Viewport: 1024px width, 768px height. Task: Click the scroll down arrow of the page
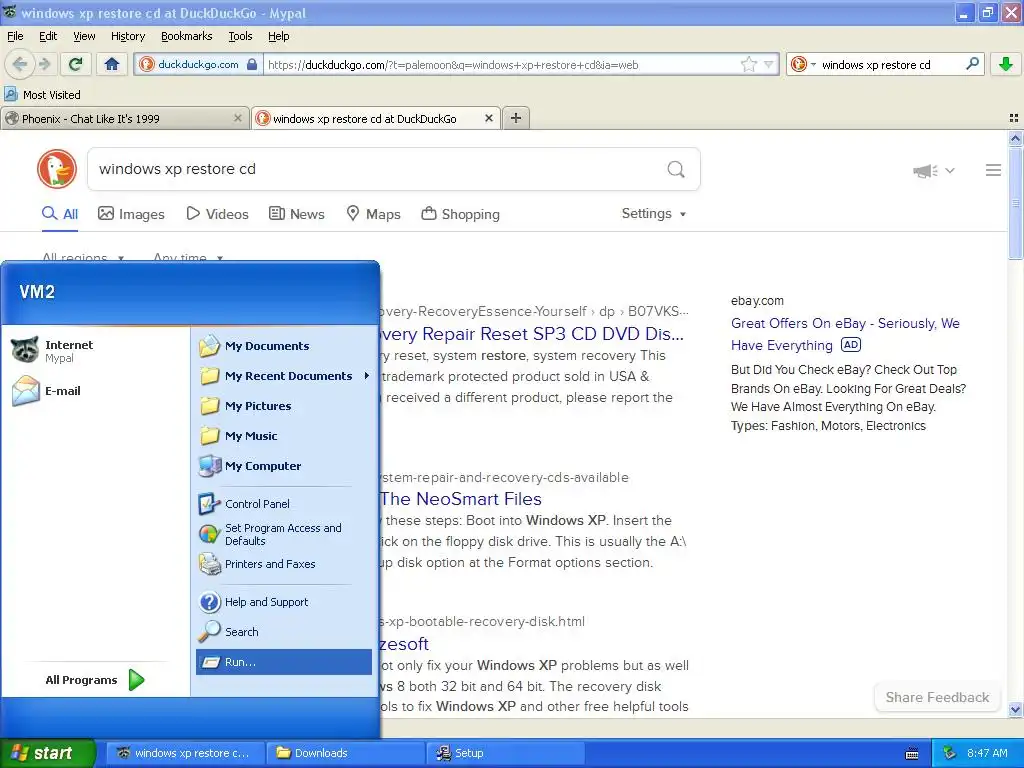[x=1015, y=709]
